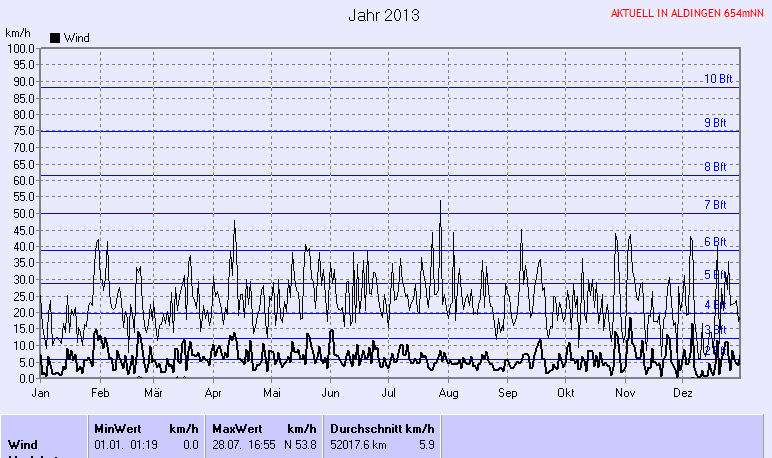This screenshot has height=458, width=772.
Task: Select the Wind legend label
Action: [x=76, y=38]
